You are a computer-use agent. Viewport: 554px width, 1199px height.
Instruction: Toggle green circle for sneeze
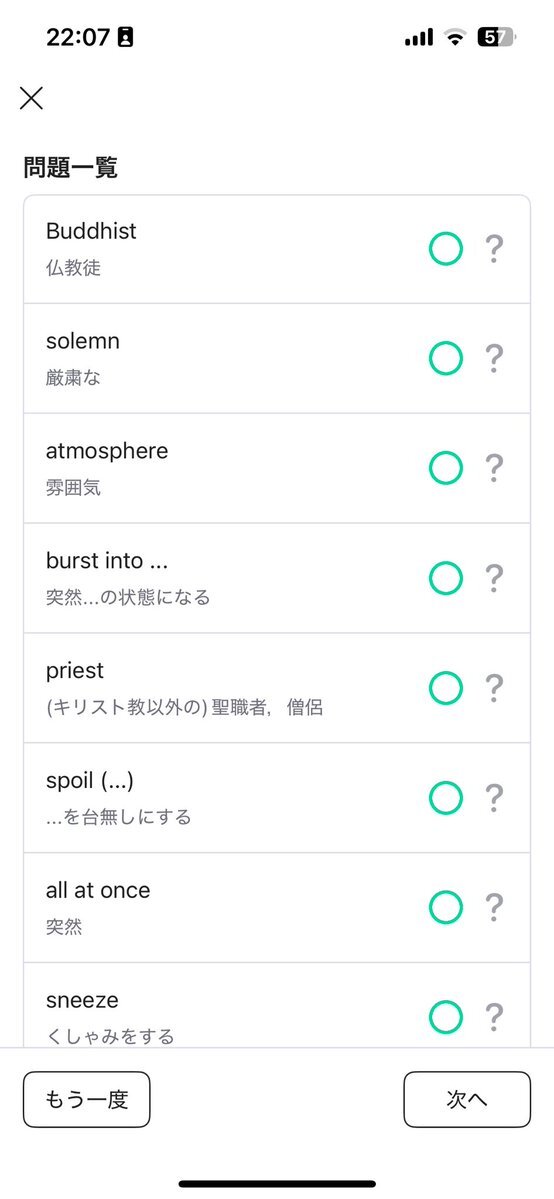(x=446, y=1018)
